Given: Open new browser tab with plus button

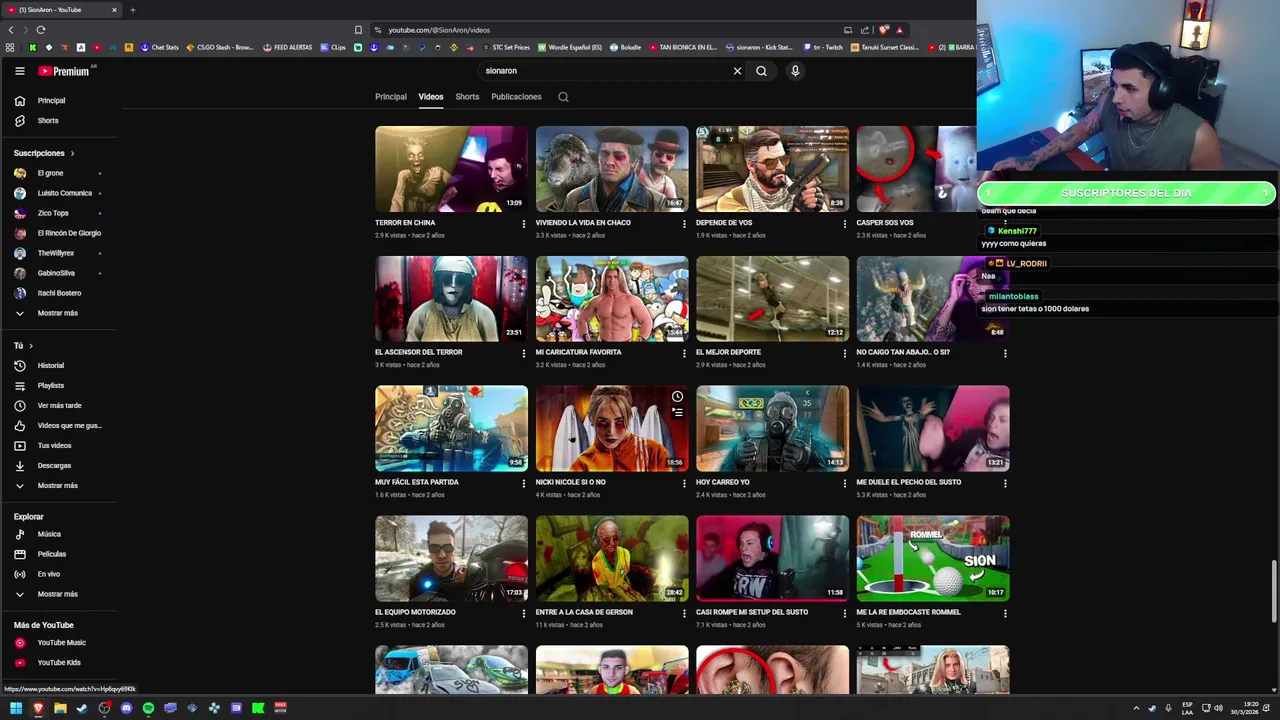Looking at the screenshot, I should coord(132,10).
